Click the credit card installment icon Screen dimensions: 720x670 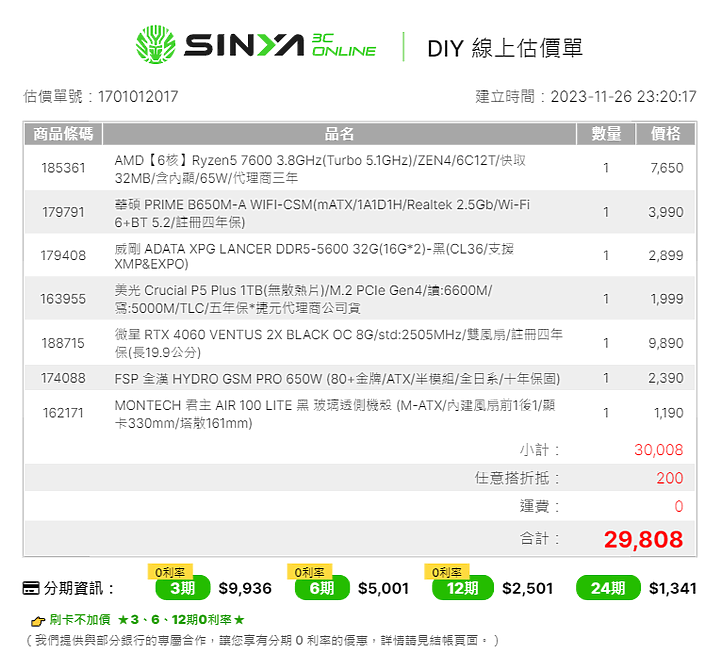pyautogui.click(x=31, y=588)
